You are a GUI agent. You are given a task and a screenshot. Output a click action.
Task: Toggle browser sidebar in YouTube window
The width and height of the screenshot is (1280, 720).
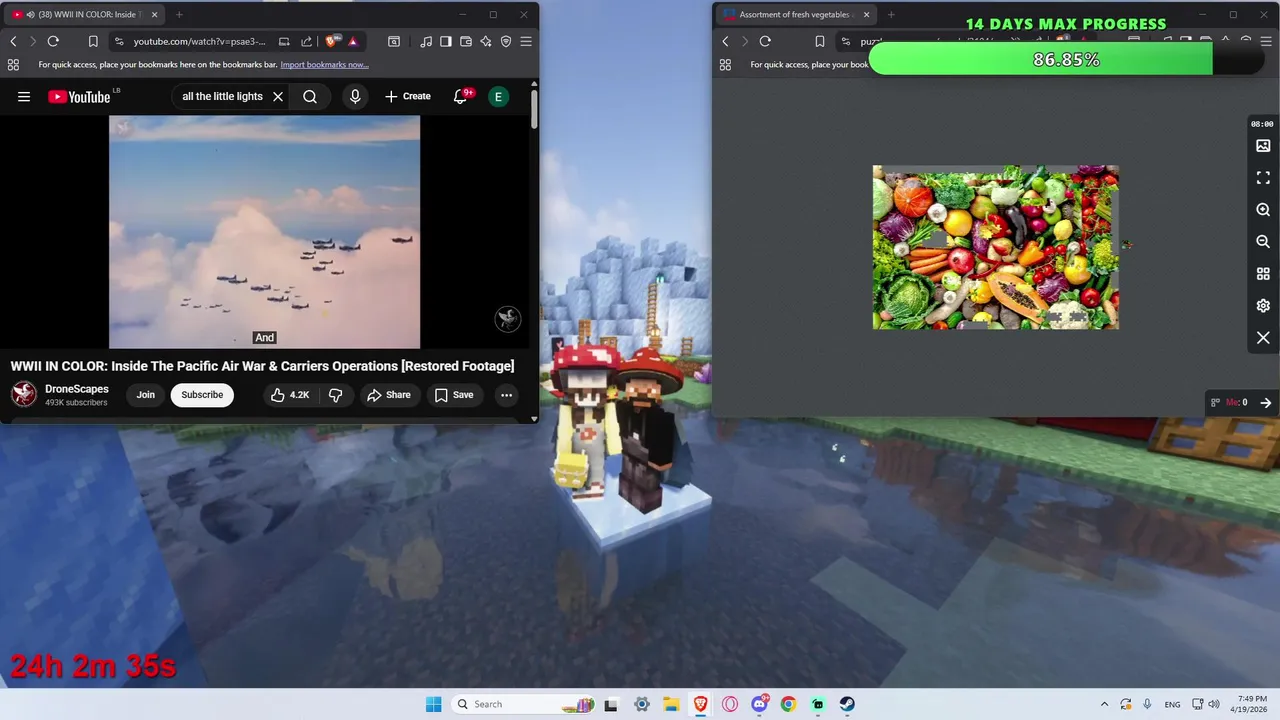pos(446,41)
